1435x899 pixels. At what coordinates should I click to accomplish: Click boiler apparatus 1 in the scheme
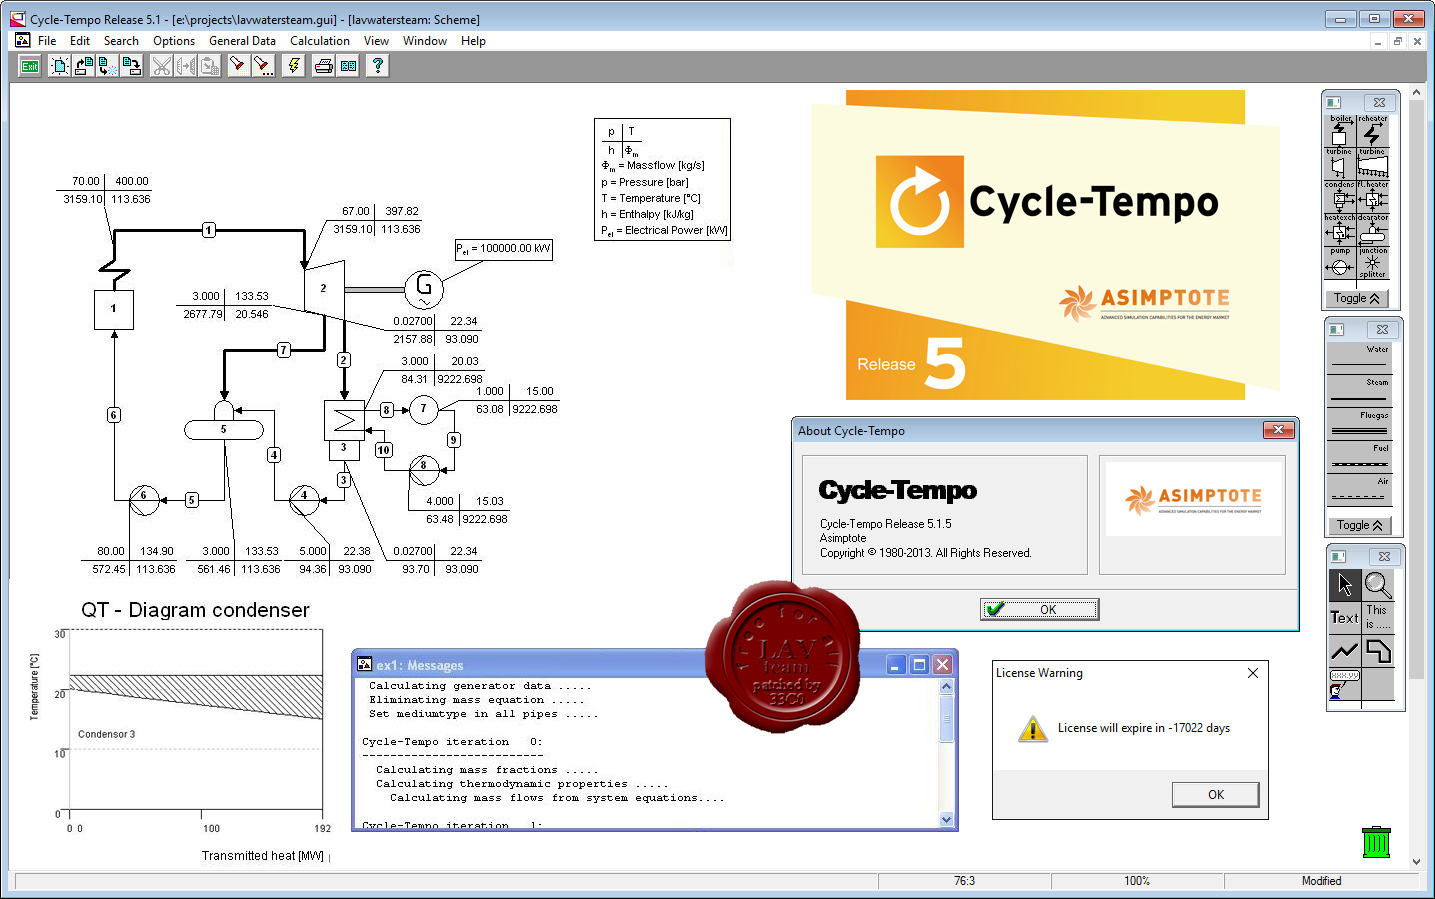114,309
